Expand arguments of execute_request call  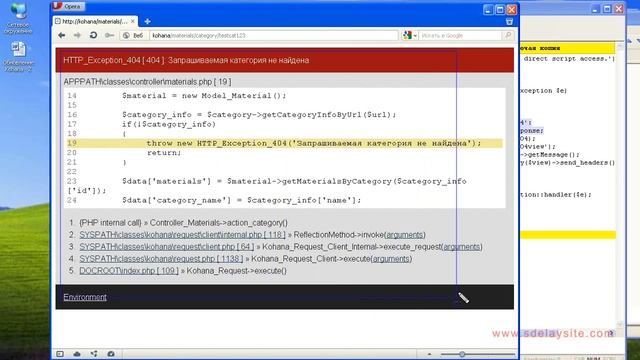coord(462,247)
